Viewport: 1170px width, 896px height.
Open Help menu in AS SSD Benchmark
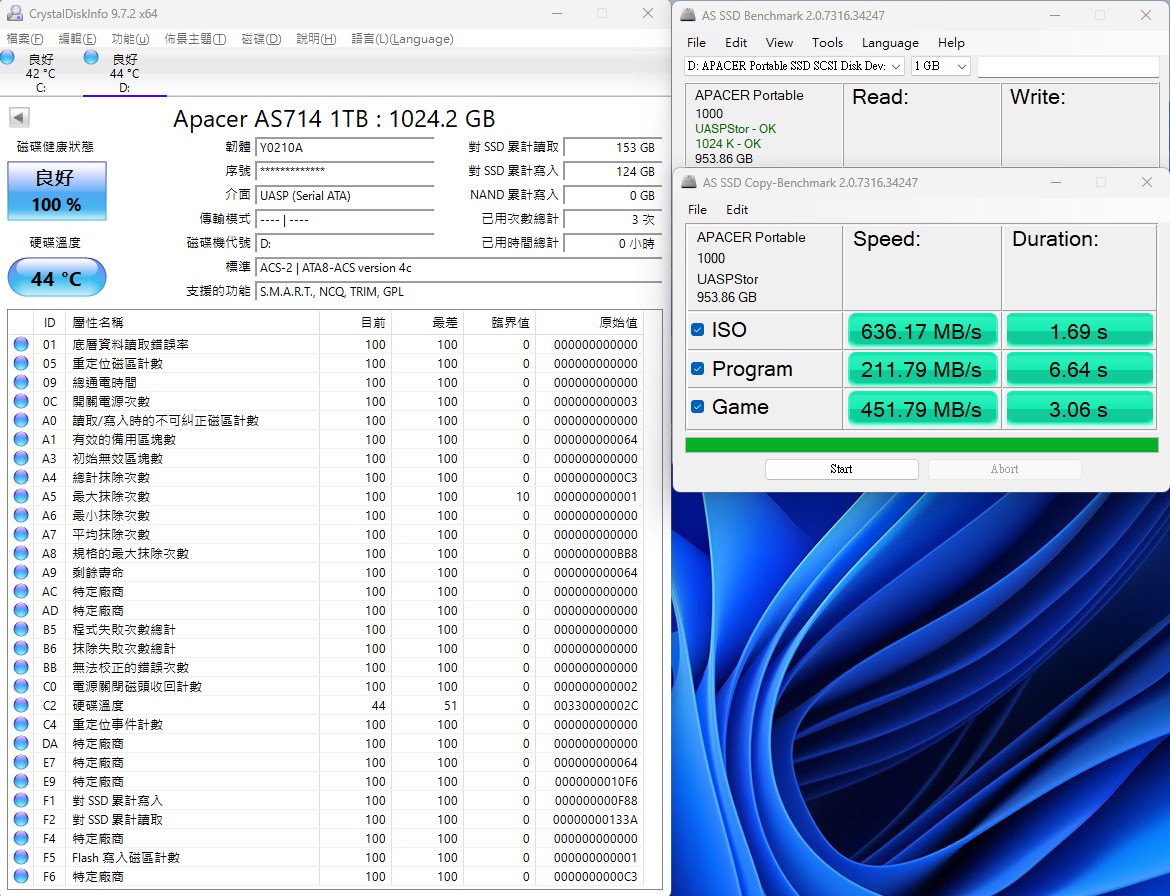pyautogui.click(x=951, y=43)
